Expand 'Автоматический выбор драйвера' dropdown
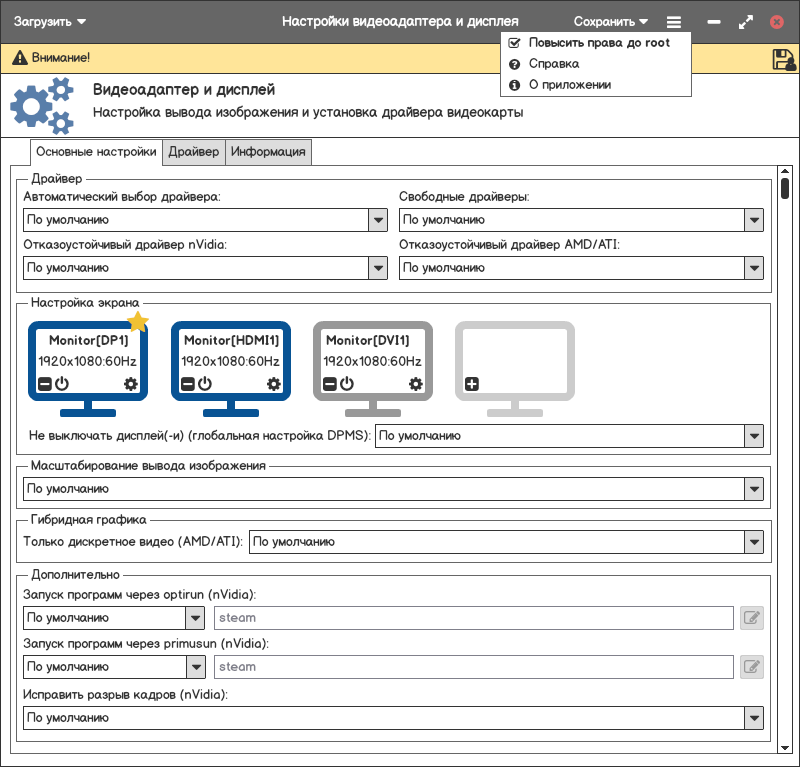Viewport: 800px width, 767px height. (x=378, y=220)
